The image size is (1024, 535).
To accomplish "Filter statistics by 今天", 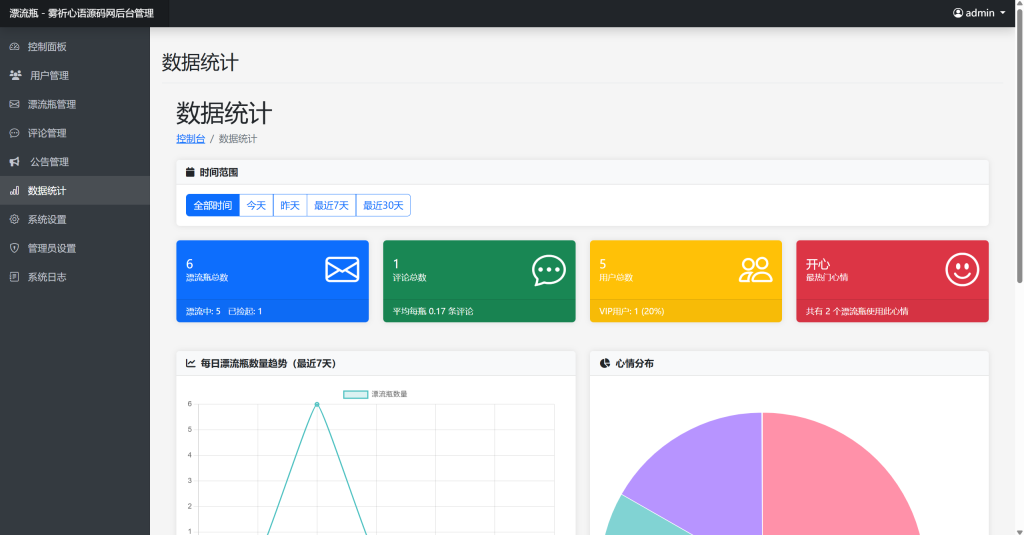I will click(x=256, y=205).
